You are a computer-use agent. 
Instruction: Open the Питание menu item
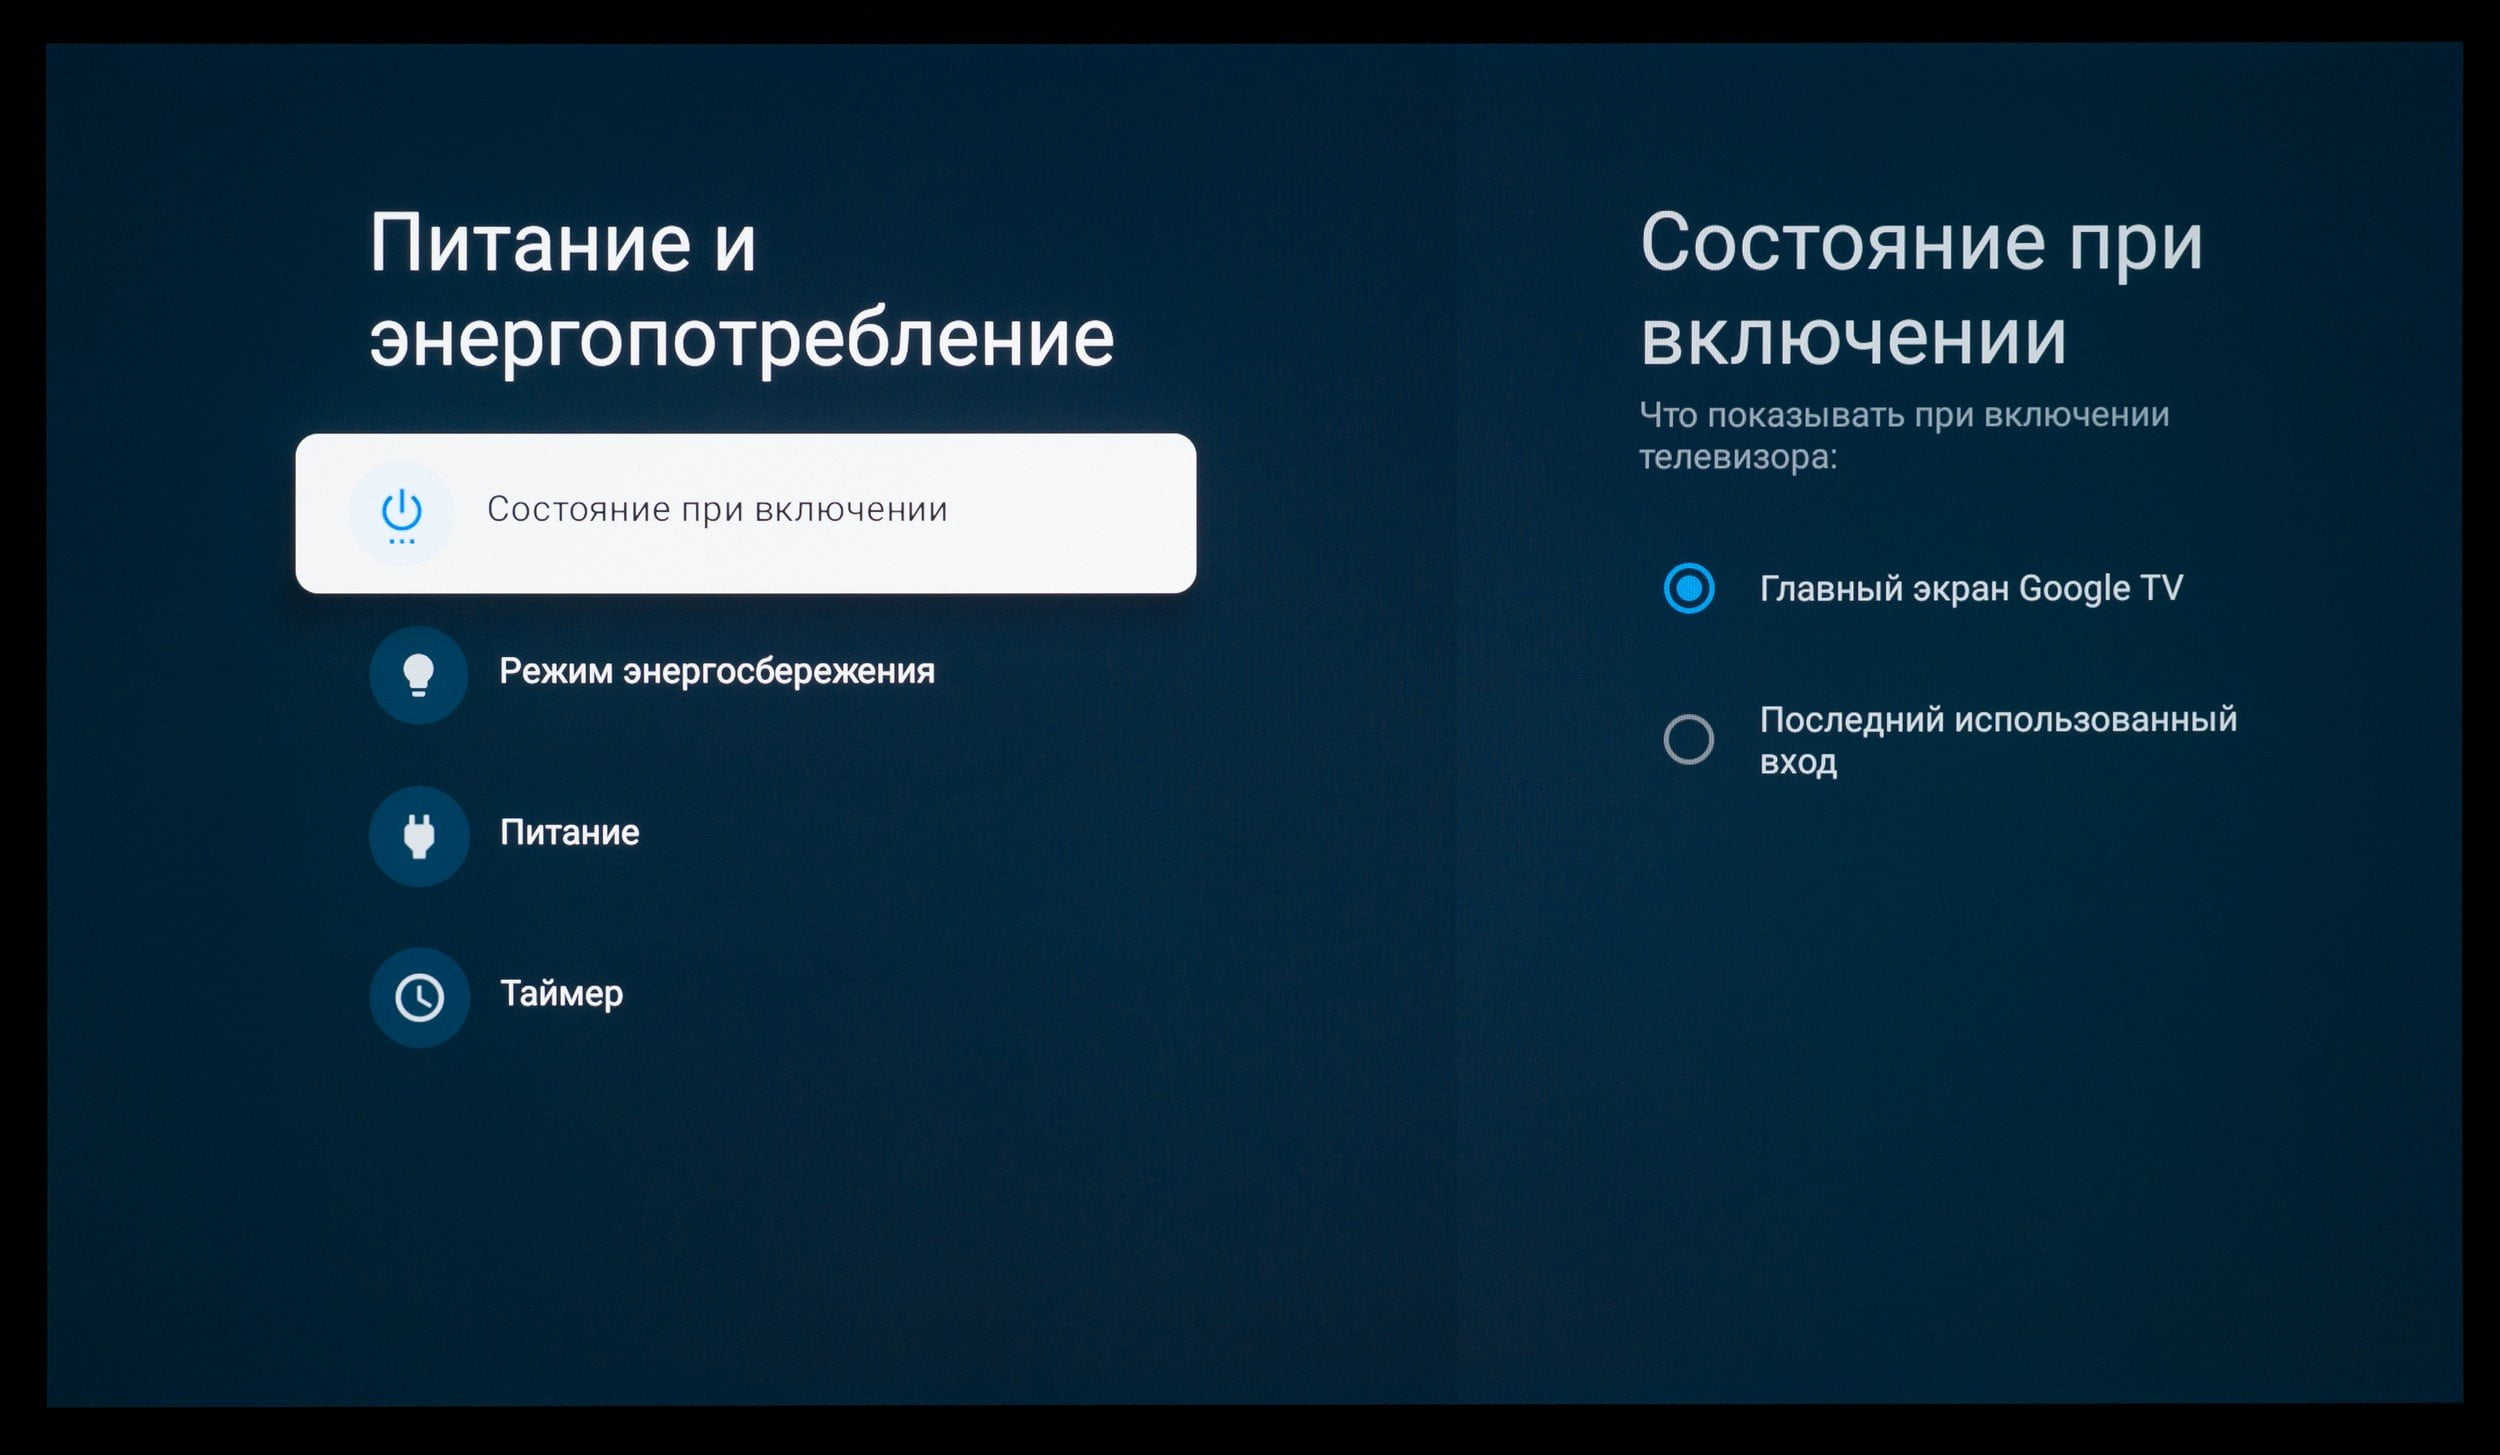tap(746, 836)
